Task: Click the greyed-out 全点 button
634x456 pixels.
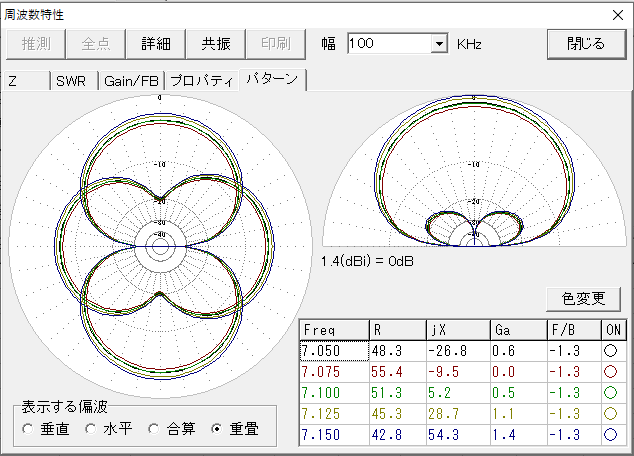Action: [x=96, y=44]
